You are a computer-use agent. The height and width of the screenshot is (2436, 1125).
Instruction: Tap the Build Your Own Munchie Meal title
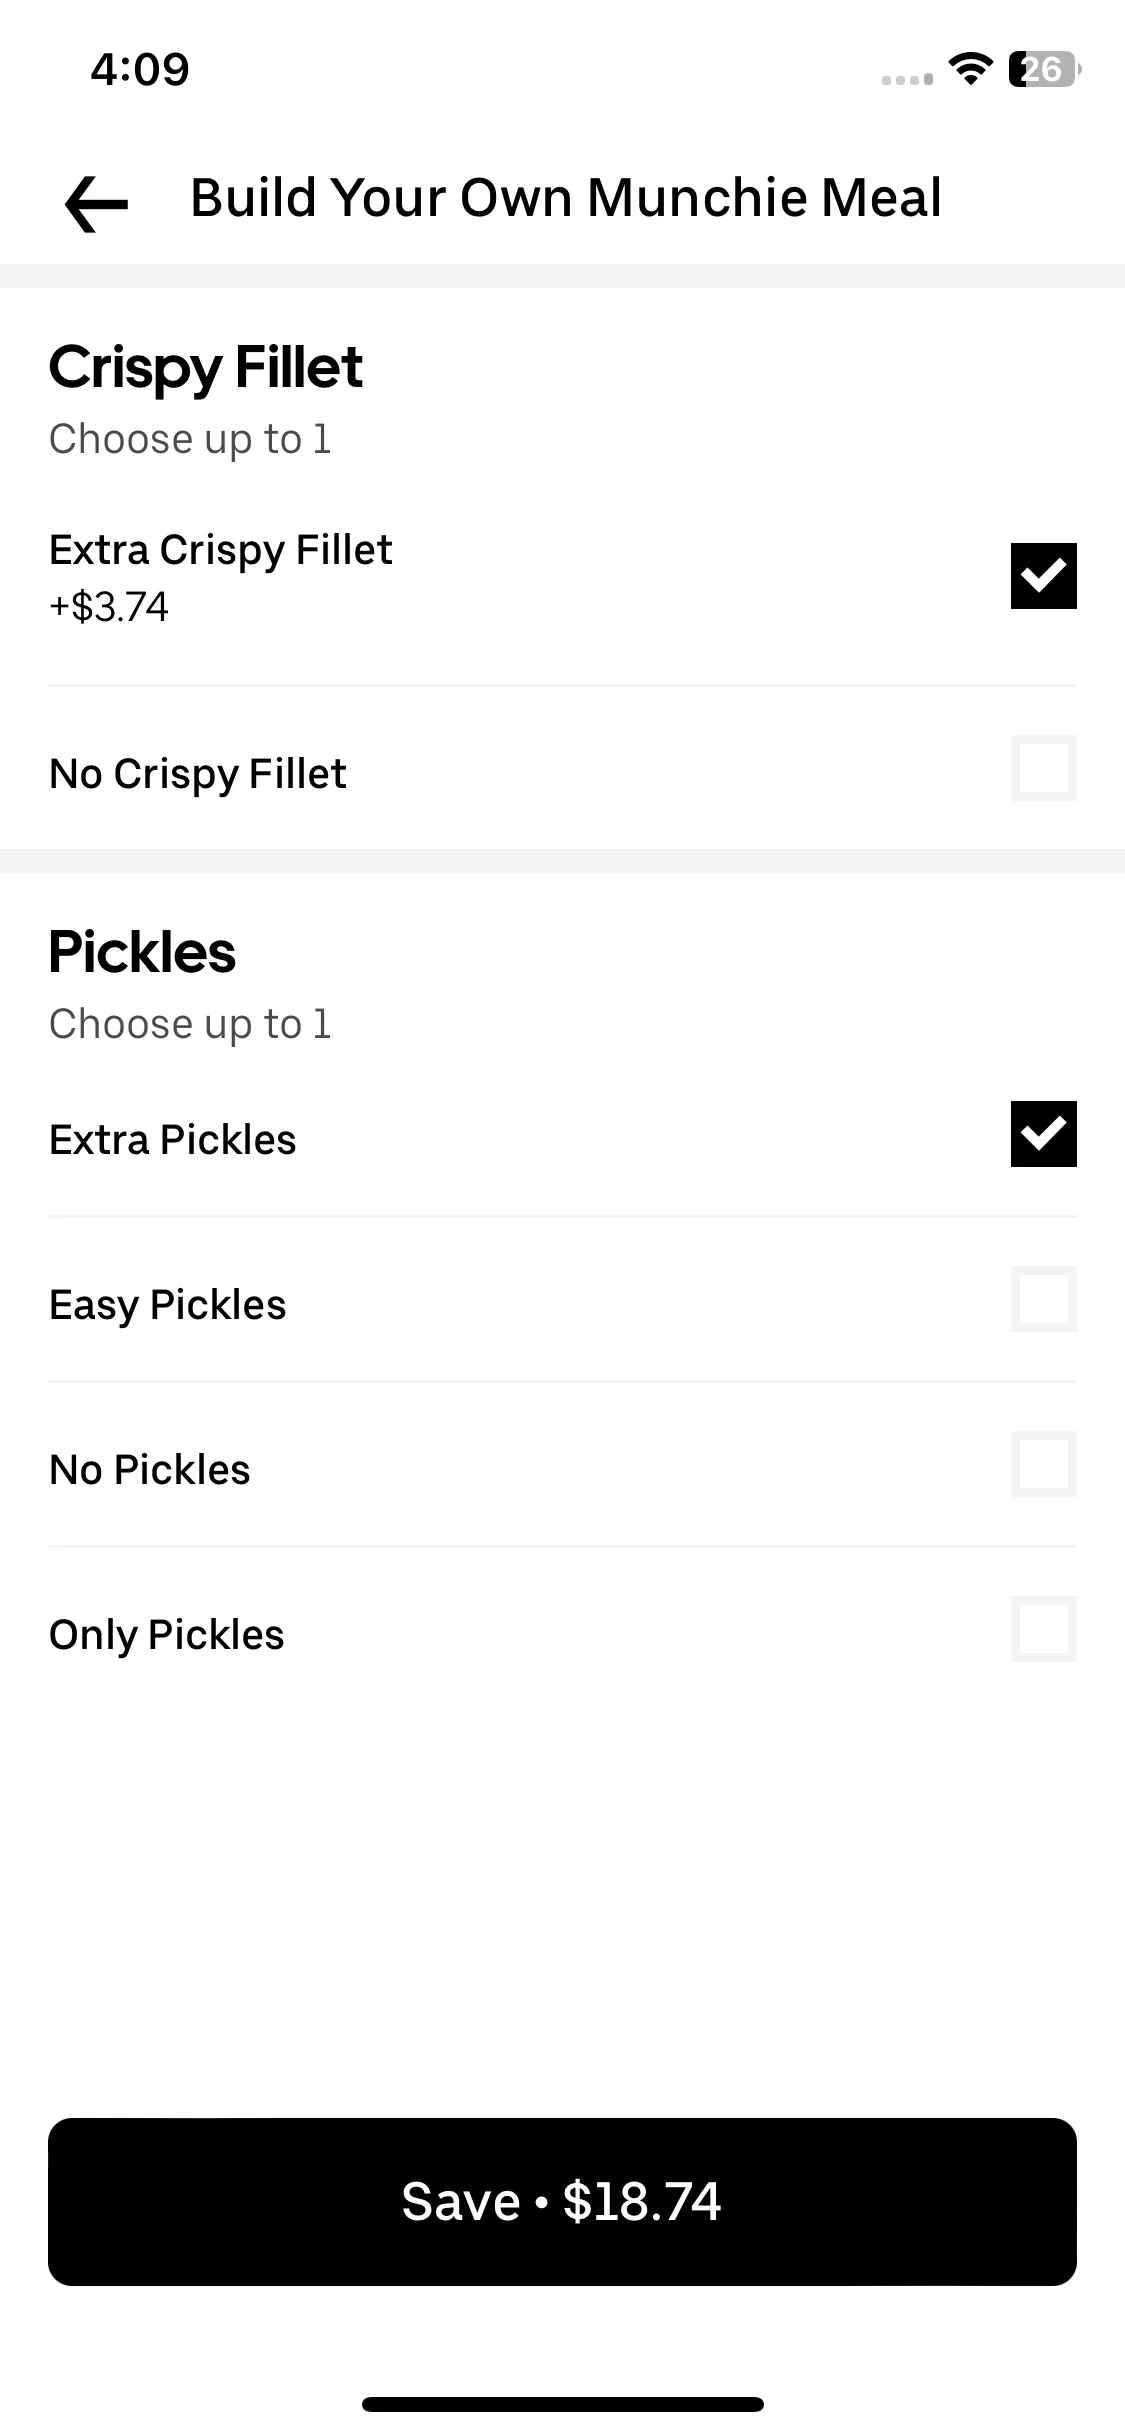click(566, 197)
